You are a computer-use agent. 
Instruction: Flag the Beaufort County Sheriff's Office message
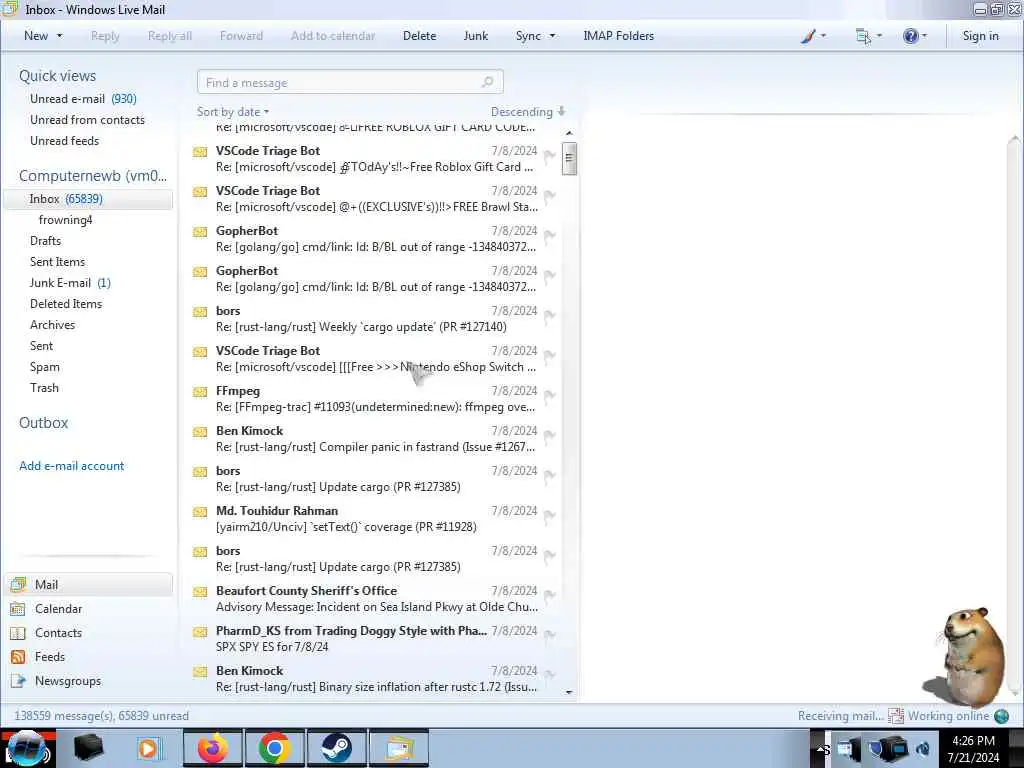[x=550, y=596]
